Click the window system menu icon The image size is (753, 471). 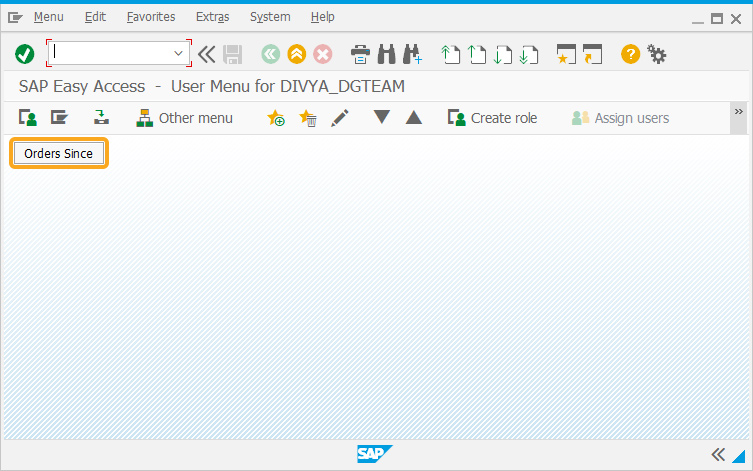pos(15,18)
